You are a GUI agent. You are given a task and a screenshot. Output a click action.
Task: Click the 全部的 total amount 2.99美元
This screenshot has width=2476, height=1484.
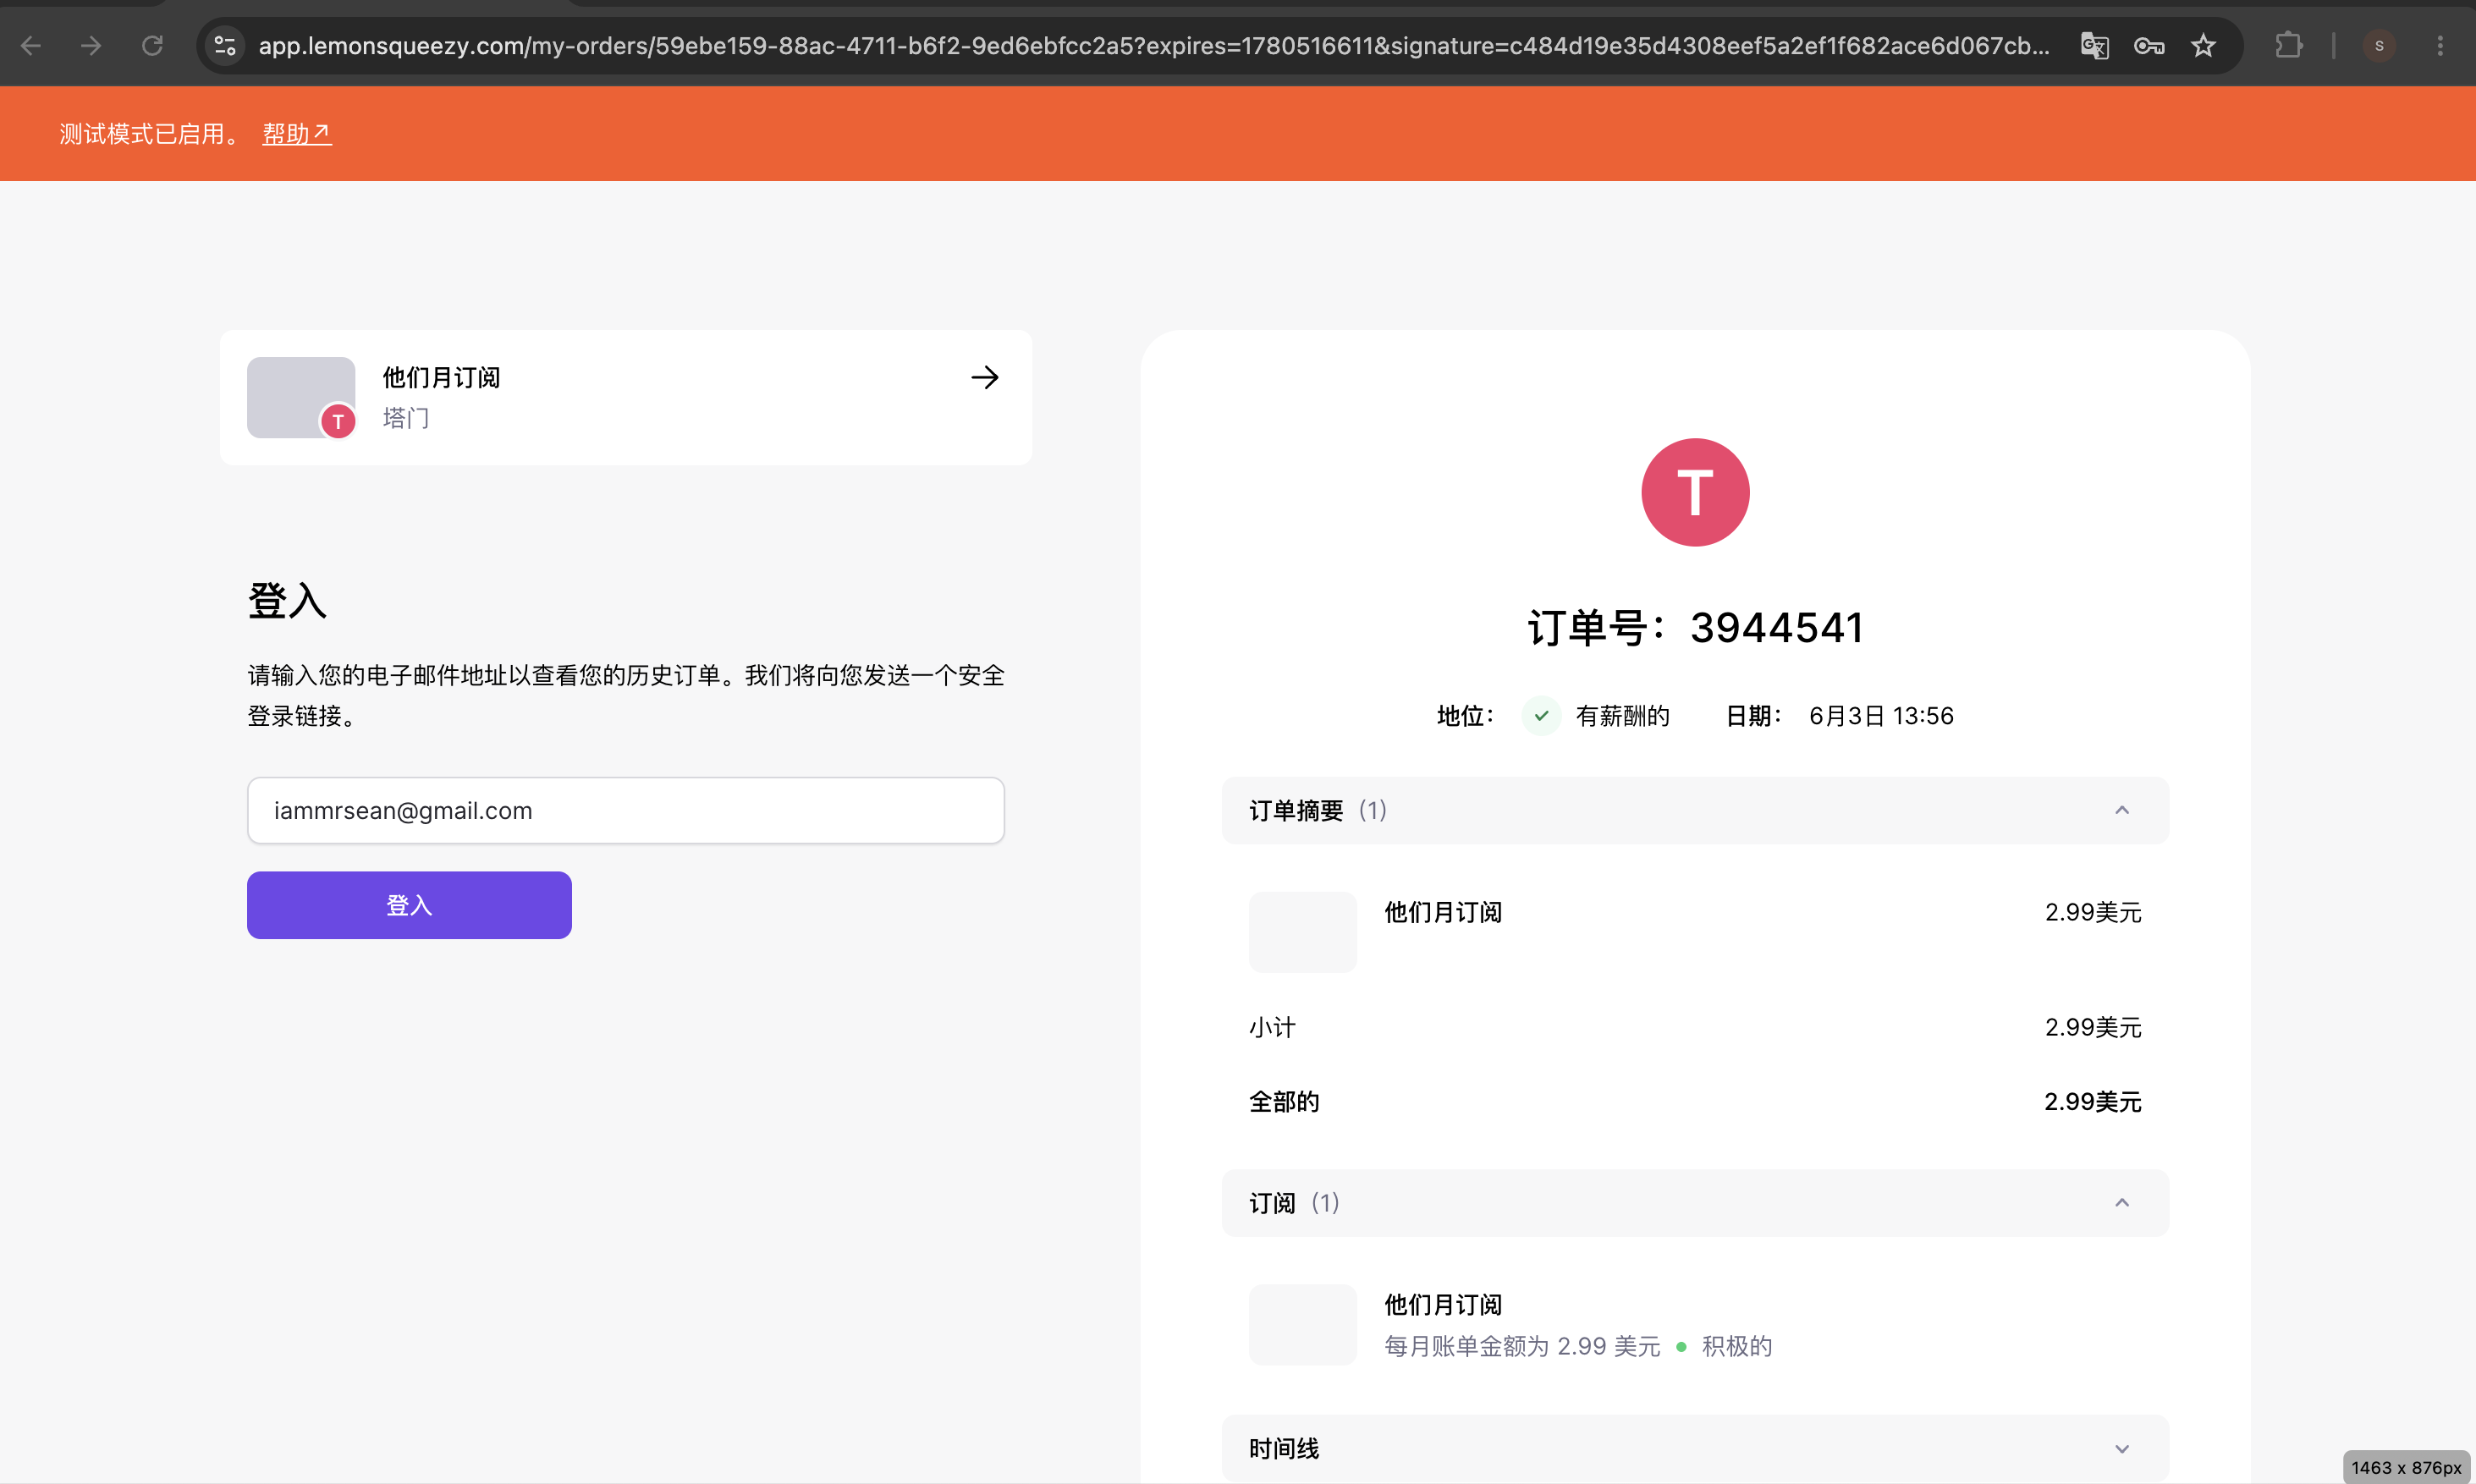pyautogui.click(x=2092, y=1101)
